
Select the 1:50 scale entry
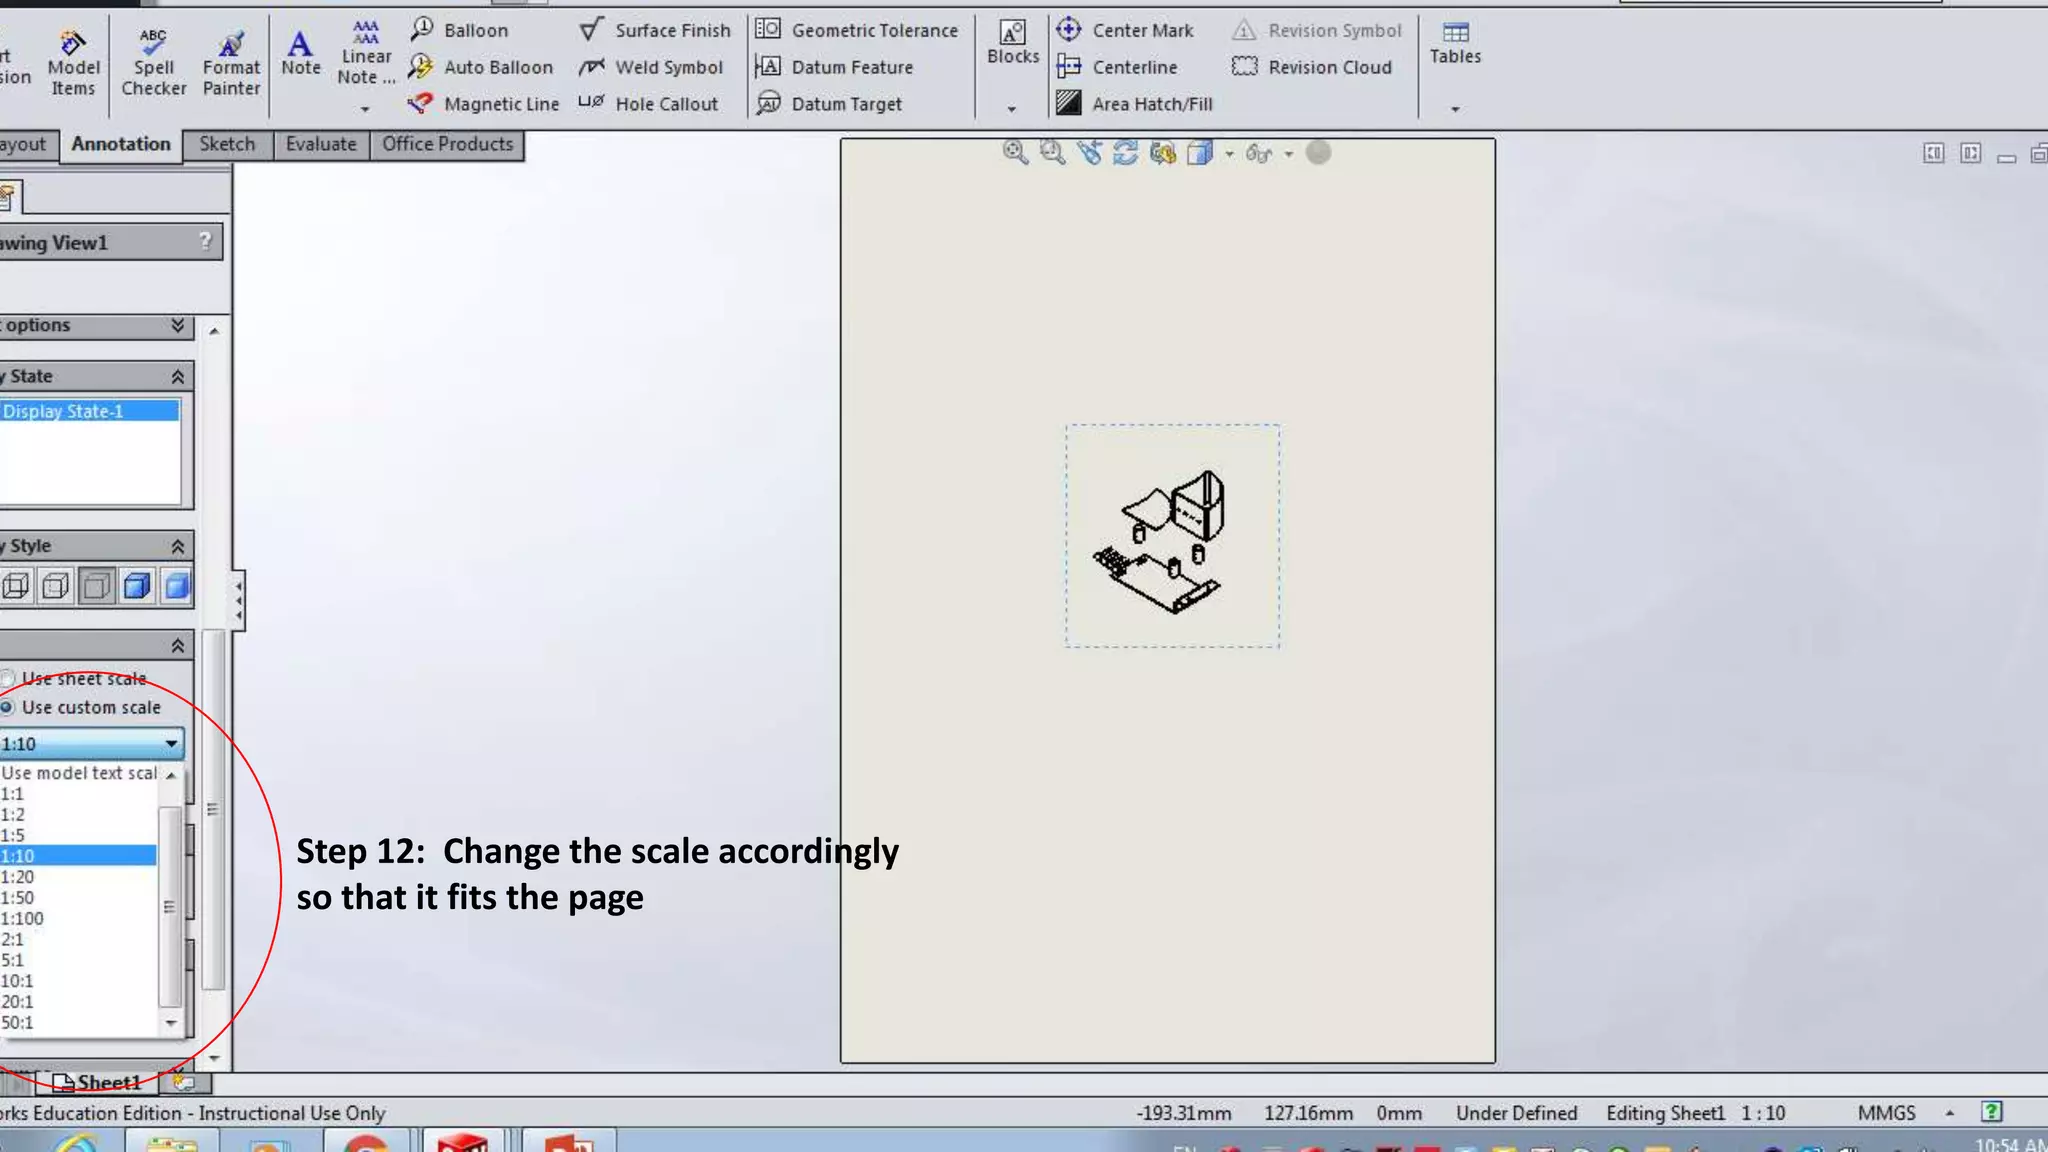pos(78,898)
